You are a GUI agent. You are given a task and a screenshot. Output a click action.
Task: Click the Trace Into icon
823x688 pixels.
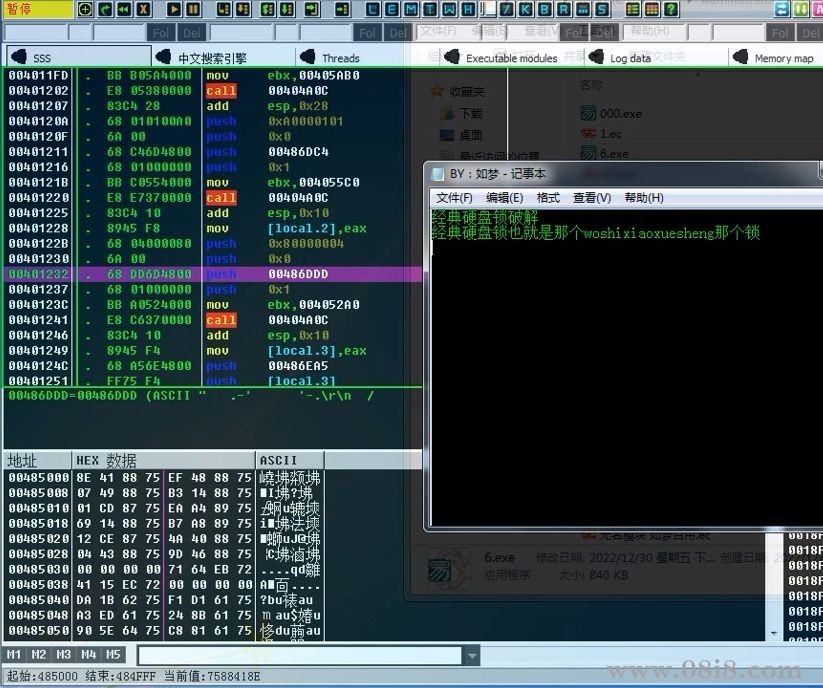[x=268, y=9]
